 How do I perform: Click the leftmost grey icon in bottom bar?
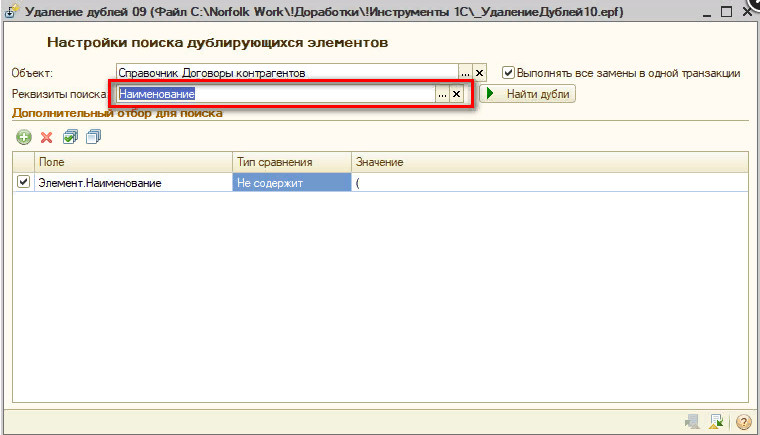pyautogui.click(x=690, y=421)
